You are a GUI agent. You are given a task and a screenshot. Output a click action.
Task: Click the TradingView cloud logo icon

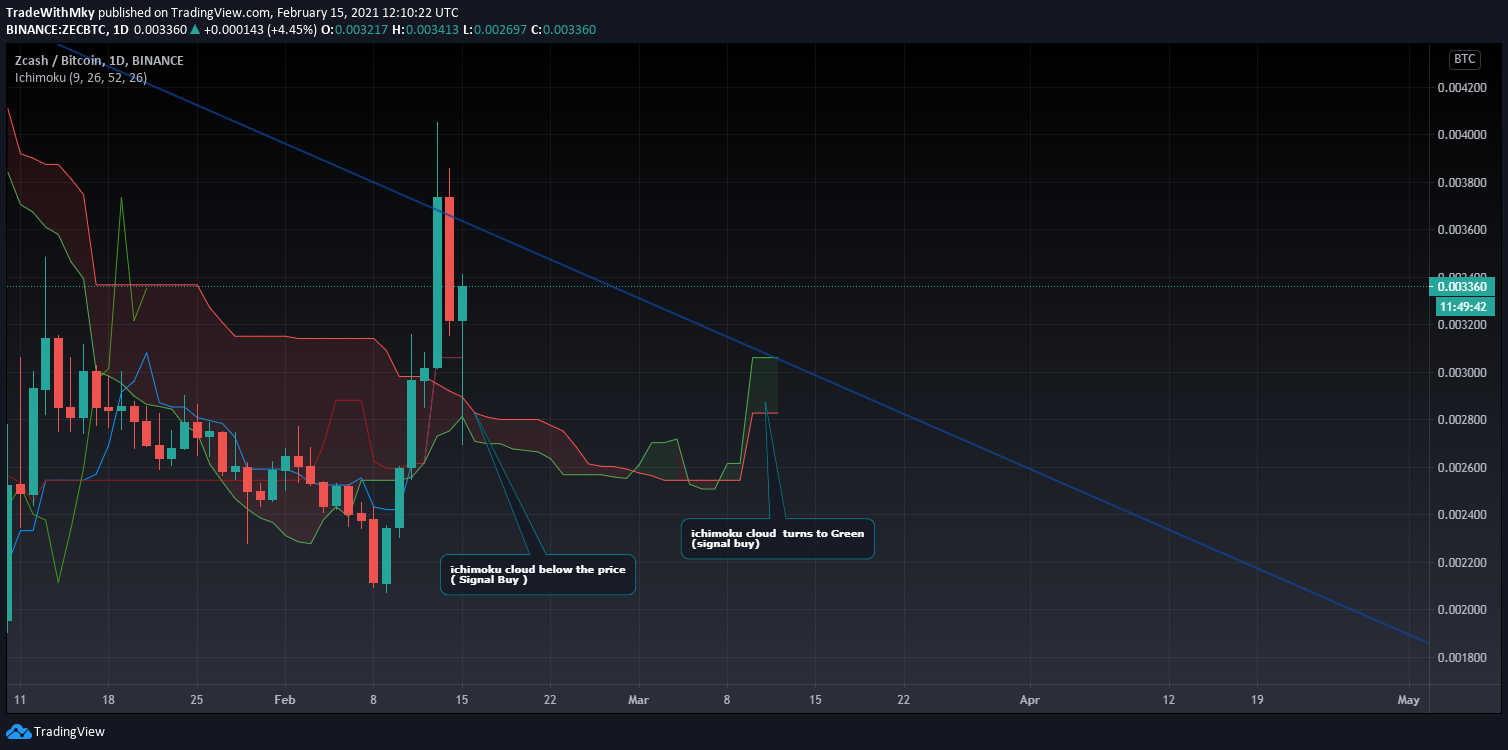click(x=18, y=732)
